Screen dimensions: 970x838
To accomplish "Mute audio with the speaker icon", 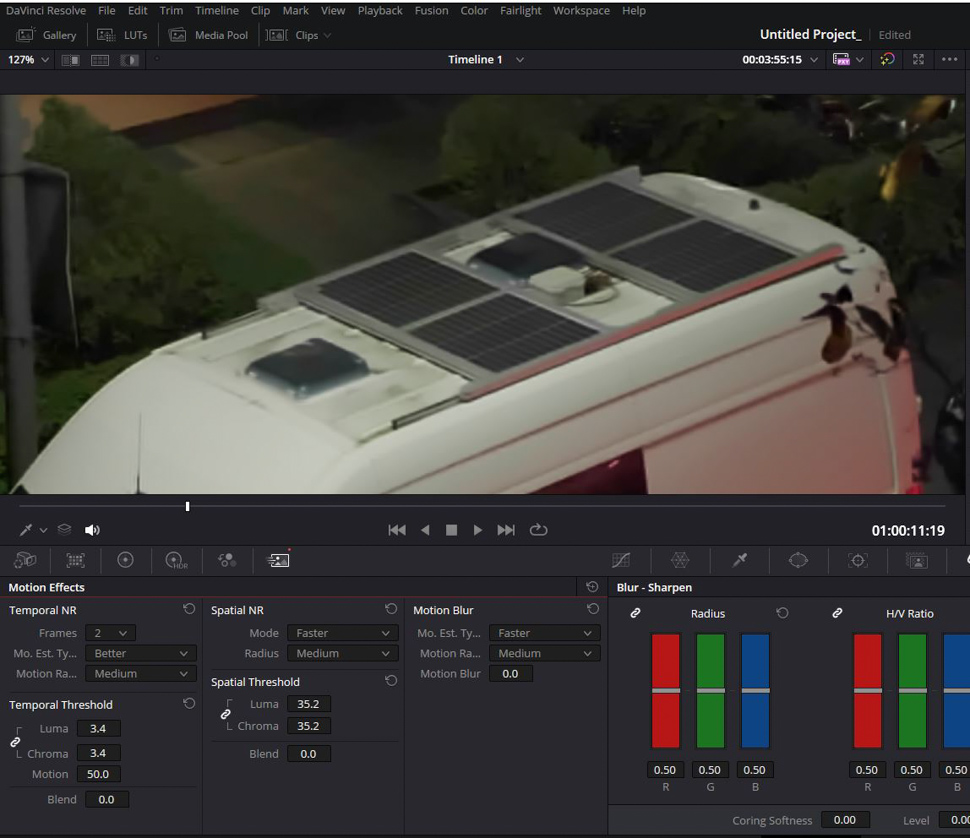I will coord(92,530).
